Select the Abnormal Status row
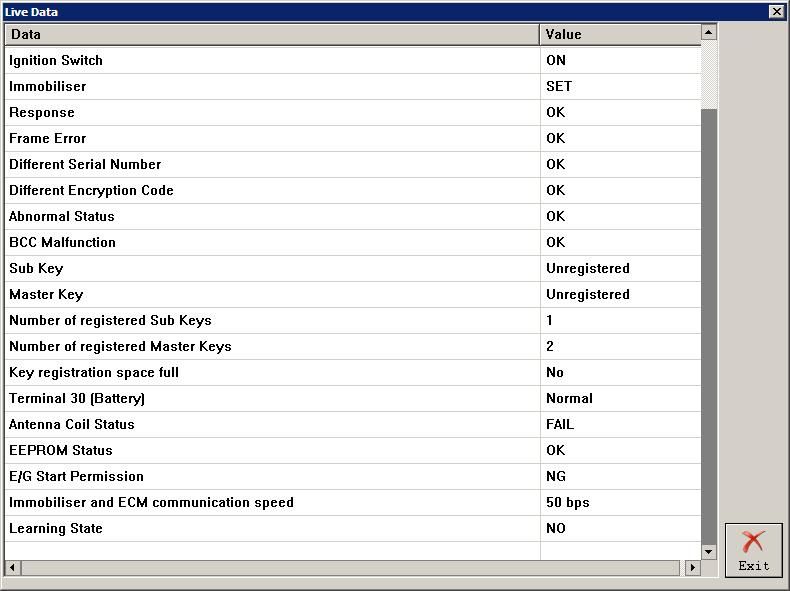The image size is (790, 591). pyautogui.click(x=353, y=217)
